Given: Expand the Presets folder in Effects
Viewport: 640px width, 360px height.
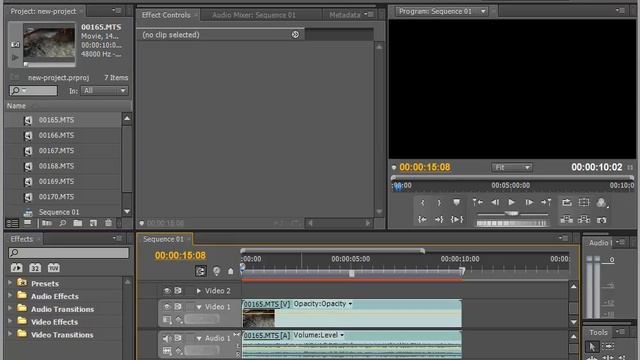Looking at the screenshot, I should pos(10,282).
